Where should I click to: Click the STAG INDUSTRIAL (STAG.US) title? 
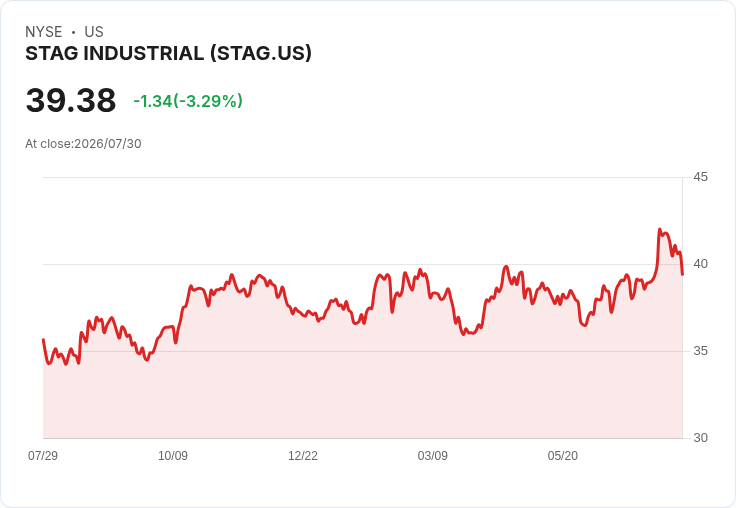click(168, 53)
